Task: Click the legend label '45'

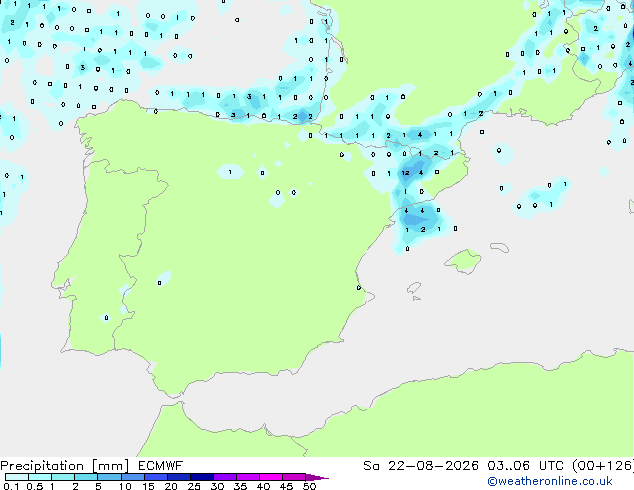Action: (286, 486)
